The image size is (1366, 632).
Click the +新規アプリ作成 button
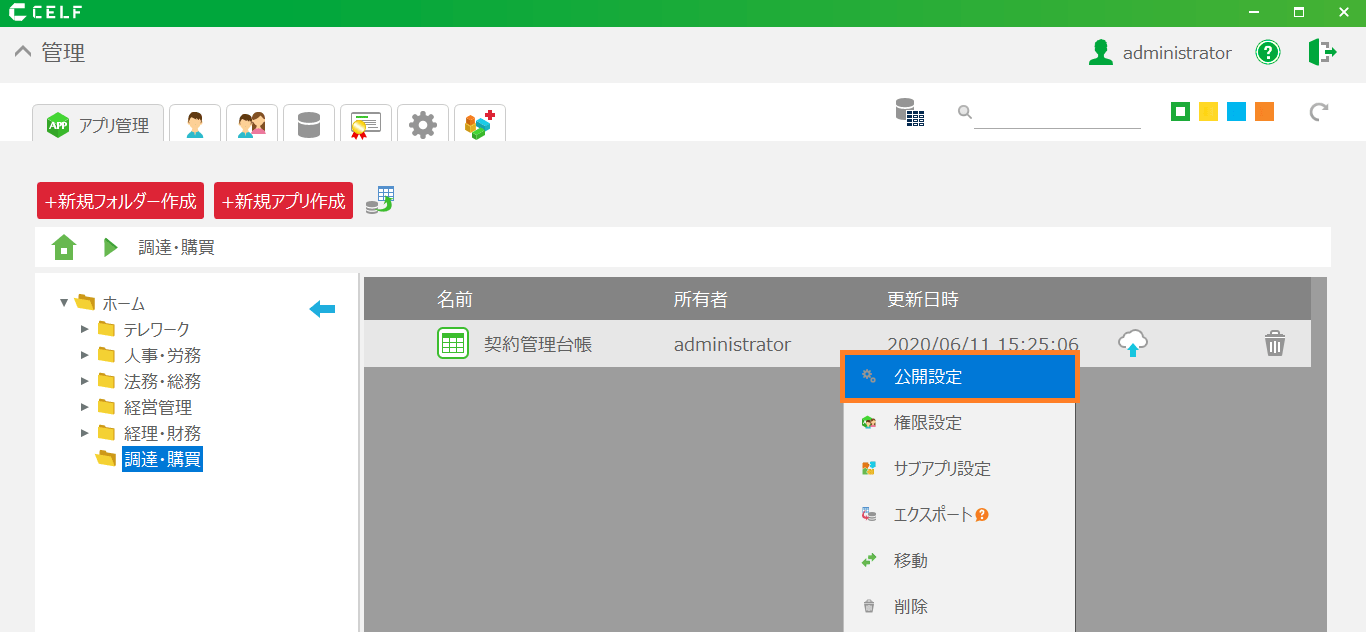click(283, 201)
